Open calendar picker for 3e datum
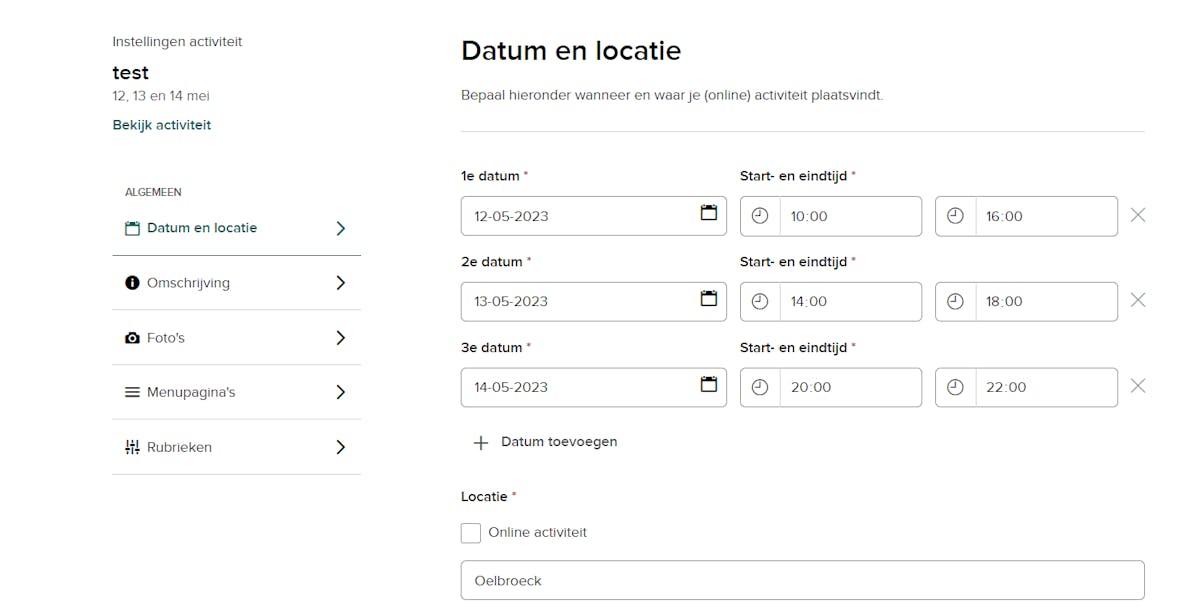This screenshot has width=1200, height=613. point(708,385)
